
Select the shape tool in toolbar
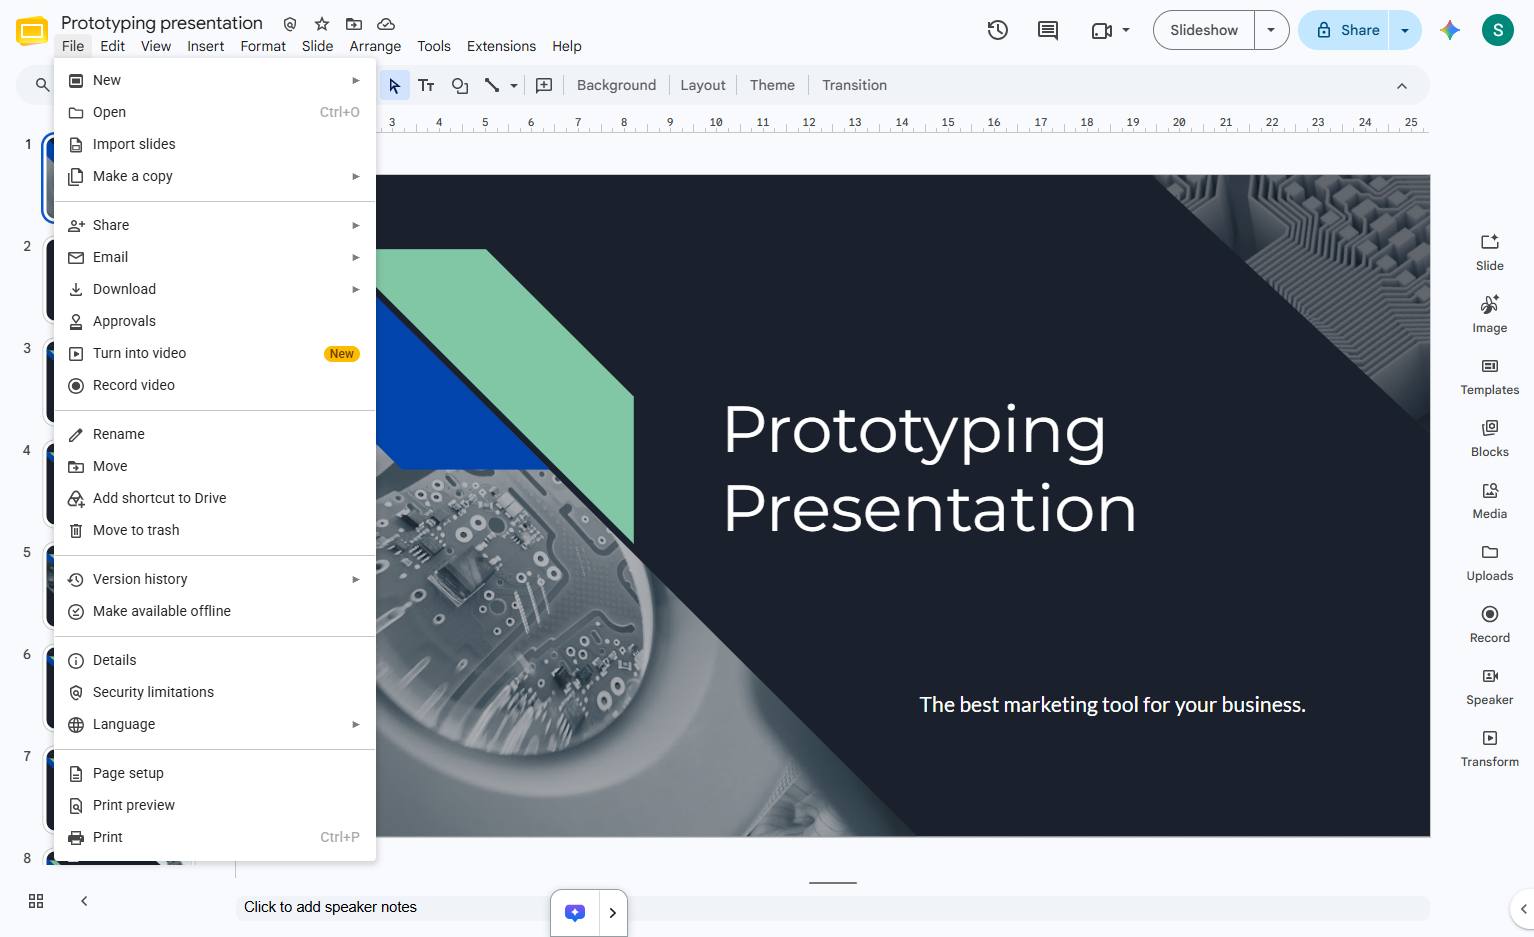click(460, 85)
